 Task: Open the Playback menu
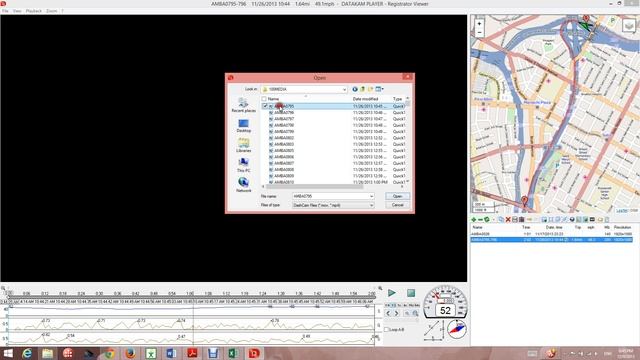[34, 11]
